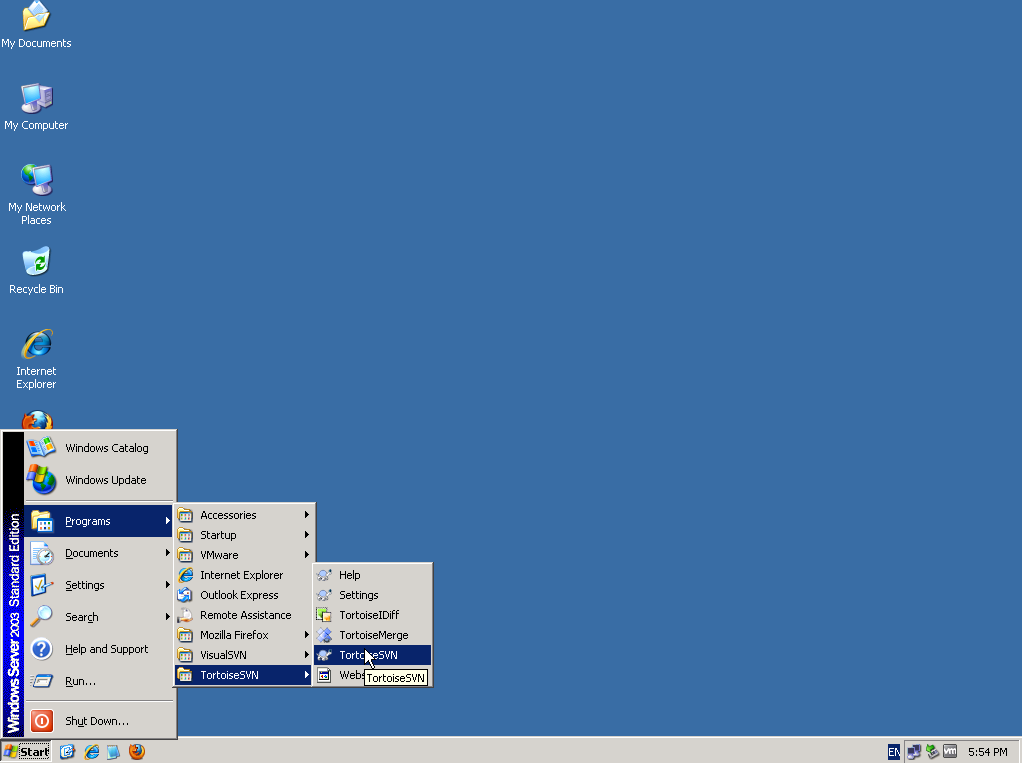
Task: Click the 5:54 PM clock
Action: [987, 752]
